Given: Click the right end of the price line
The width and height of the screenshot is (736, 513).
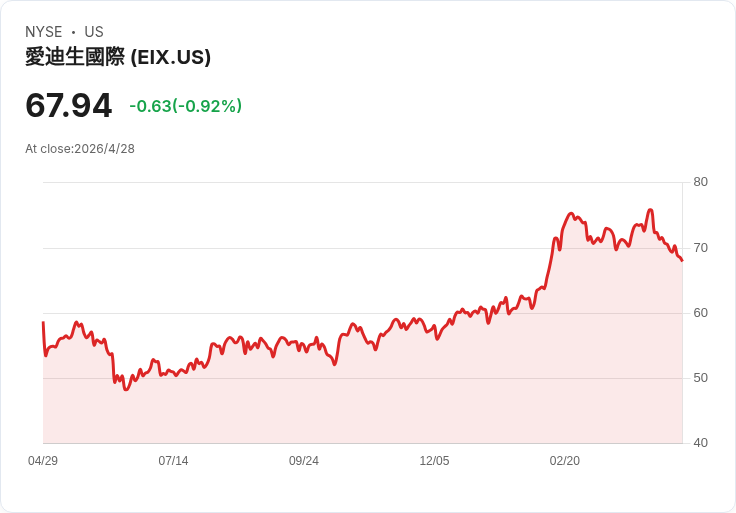Looking at the screenshot, I should point(682,261).
